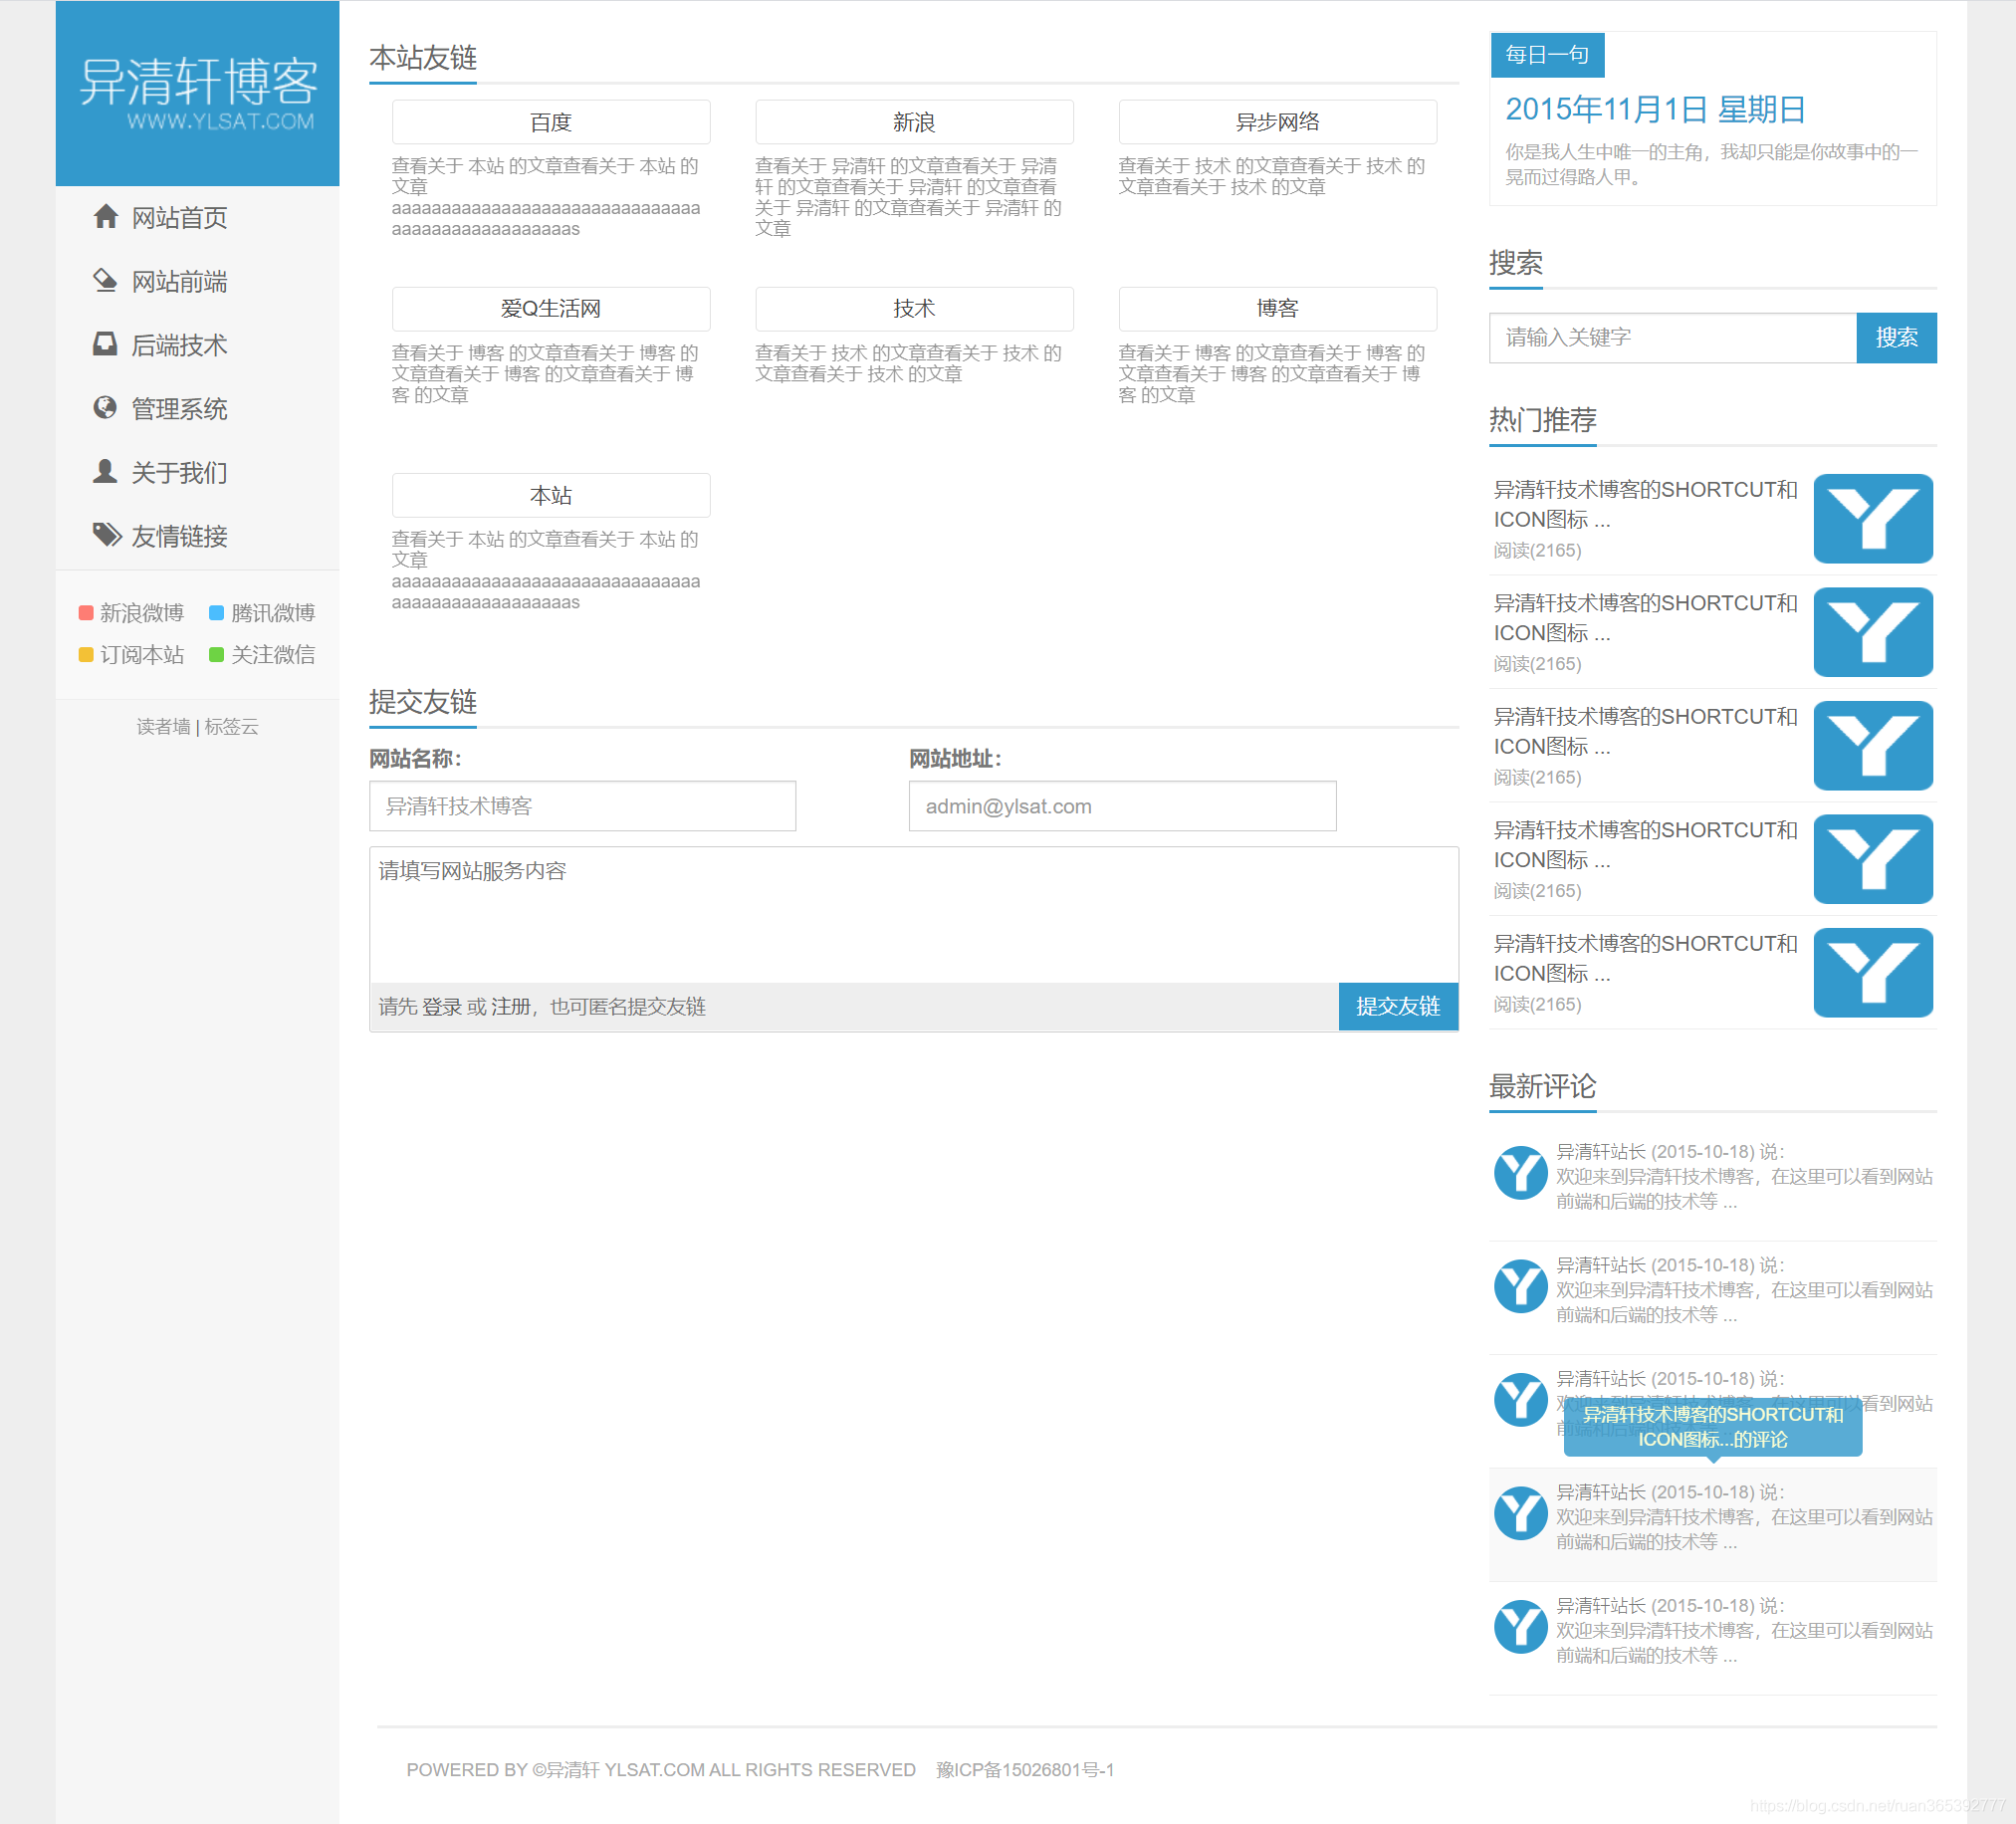Image resolution: width=2016 pixels, height=1824 pixels.
Task: Click the 异清轩博客 site logo
Action: pyautogui.click(x=198, y=93)
